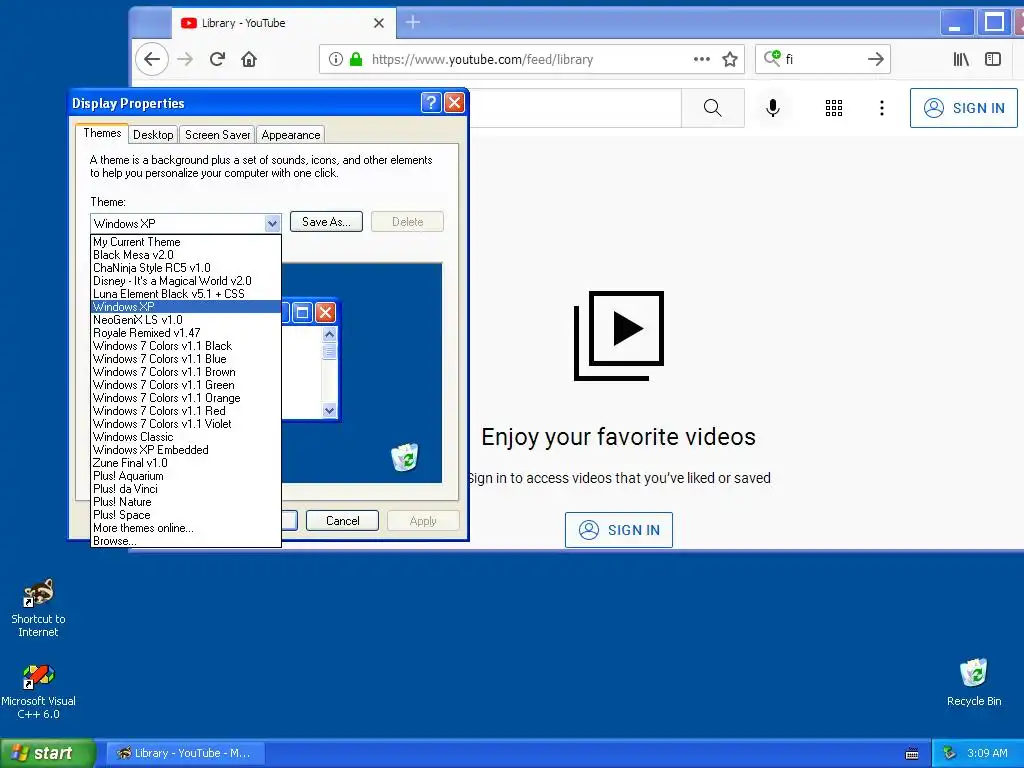
Task: Open YouTube settings three-dot menu
Action: pyautogui.click(x=882, y=108)
